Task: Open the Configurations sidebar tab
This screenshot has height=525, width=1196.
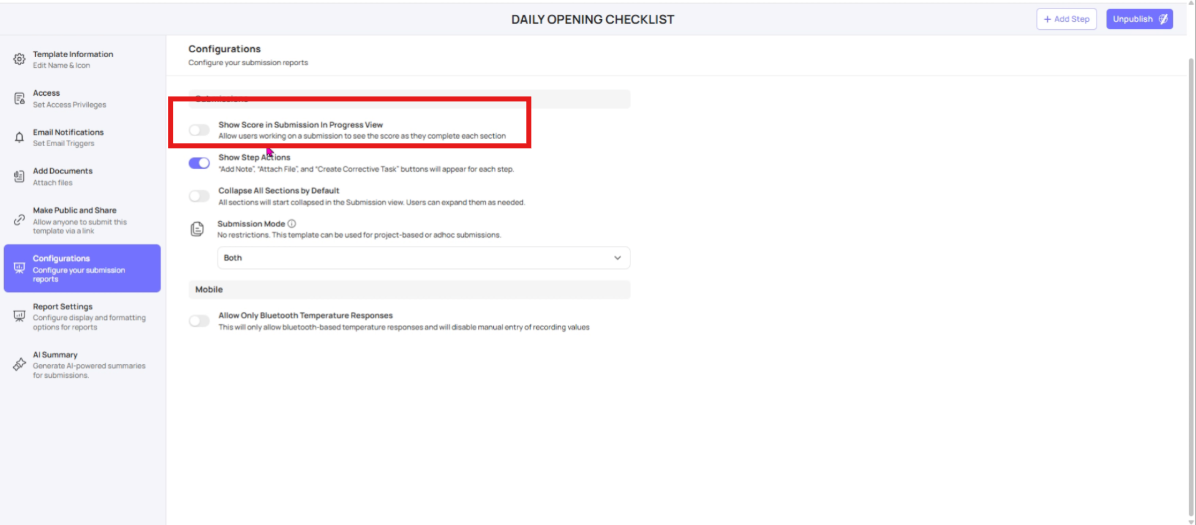Action: coord(82,268)
